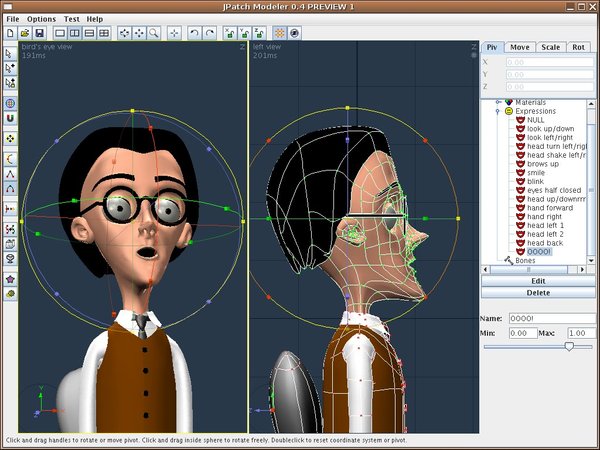Click the Undo arrow icon
Viewport: 600px width, 450px height.
(x=195, y=33)
